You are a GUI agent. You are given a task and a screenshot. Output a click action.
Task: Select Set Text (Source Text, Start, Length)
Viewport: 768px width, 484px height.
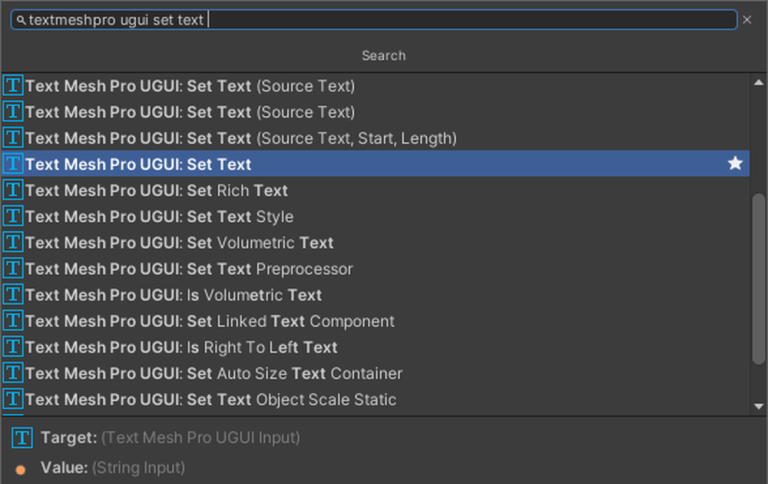(x=240, y=138)
